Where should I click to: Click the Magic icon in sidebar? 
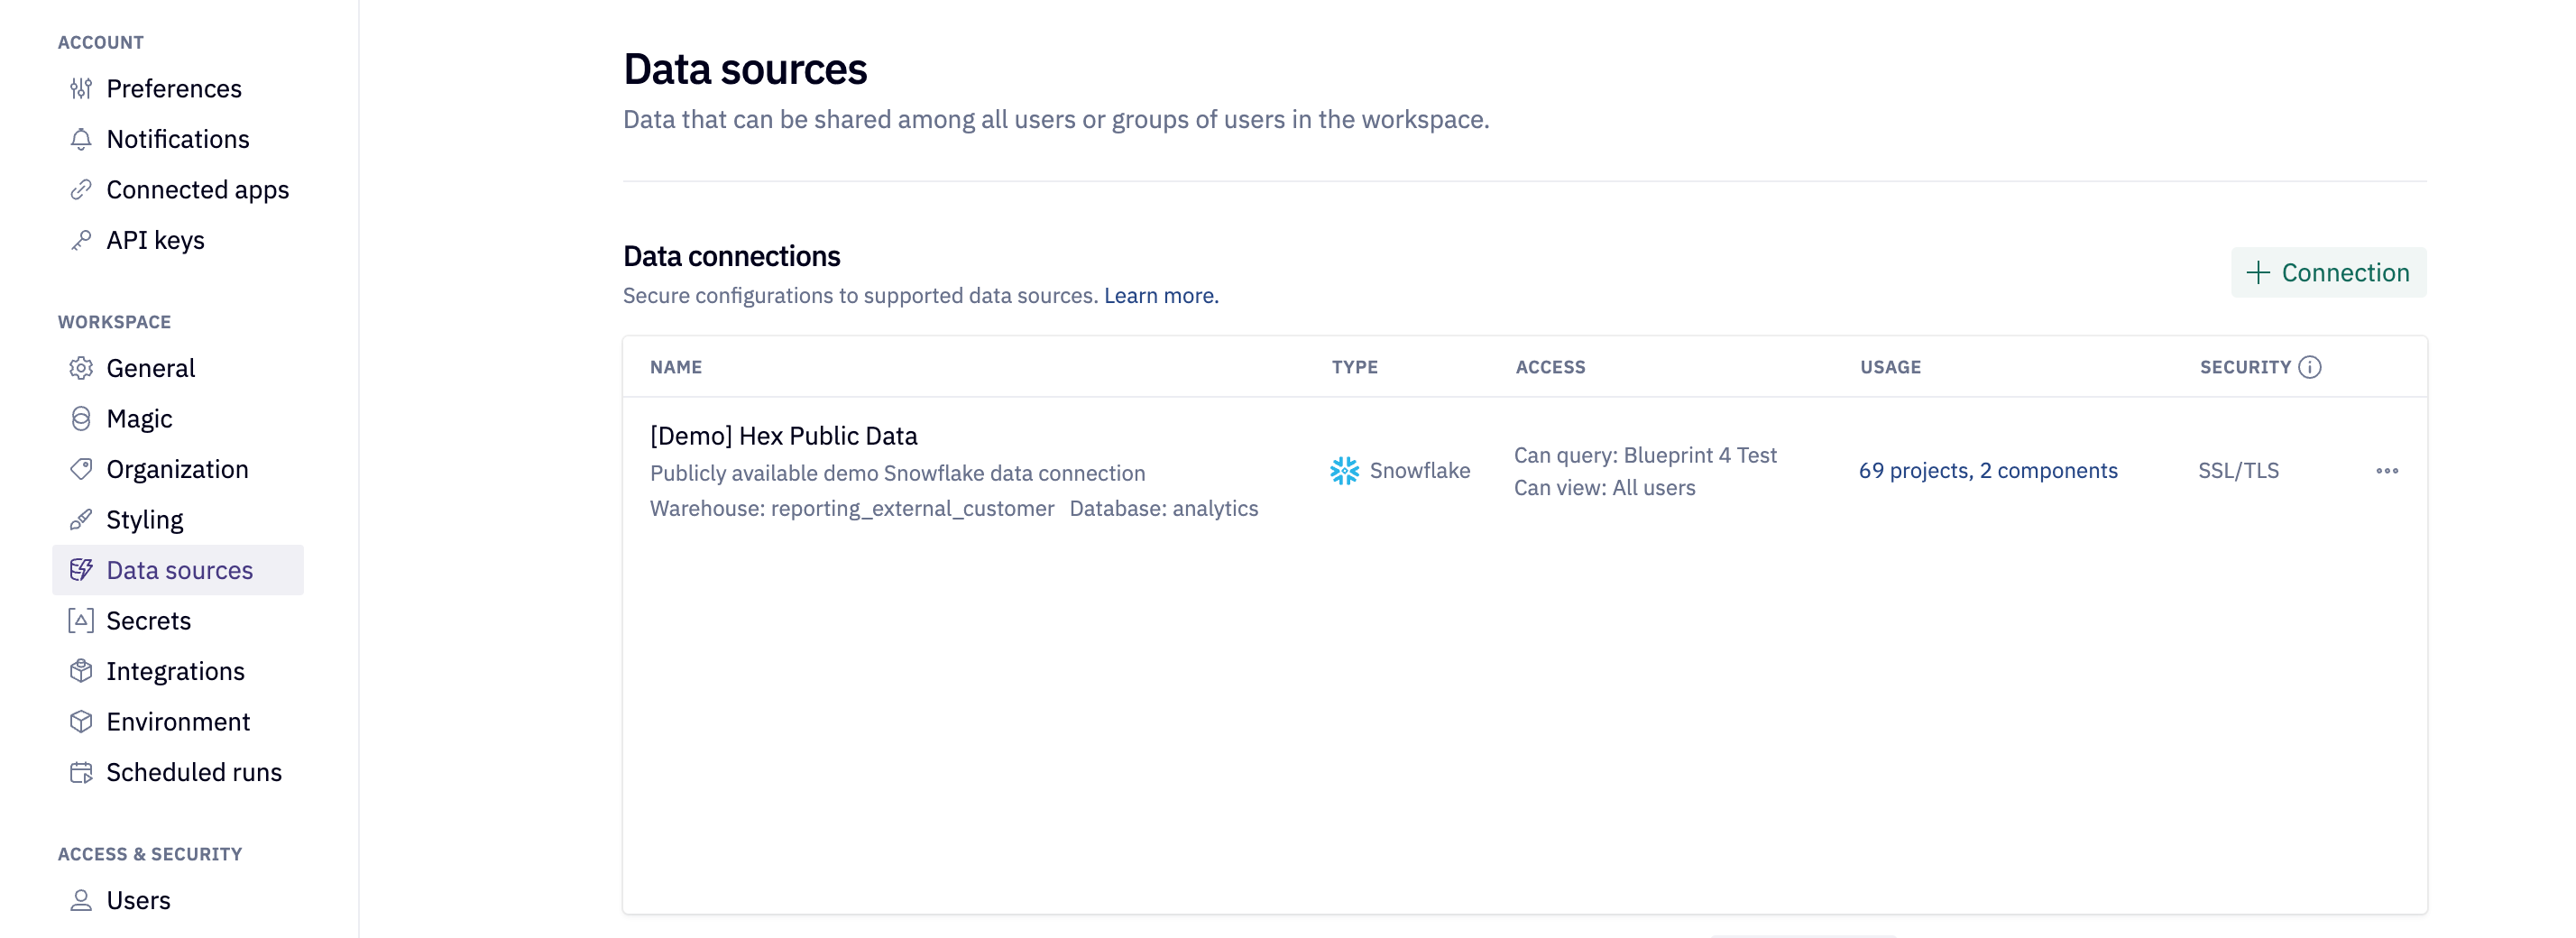click(x=81, y=419)
